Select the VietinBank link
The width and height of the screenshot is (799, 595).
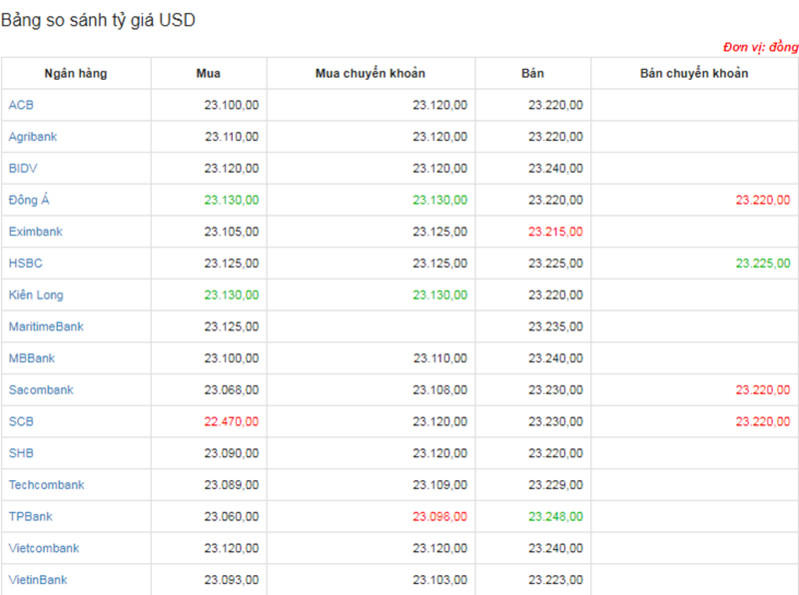[38, 580]
